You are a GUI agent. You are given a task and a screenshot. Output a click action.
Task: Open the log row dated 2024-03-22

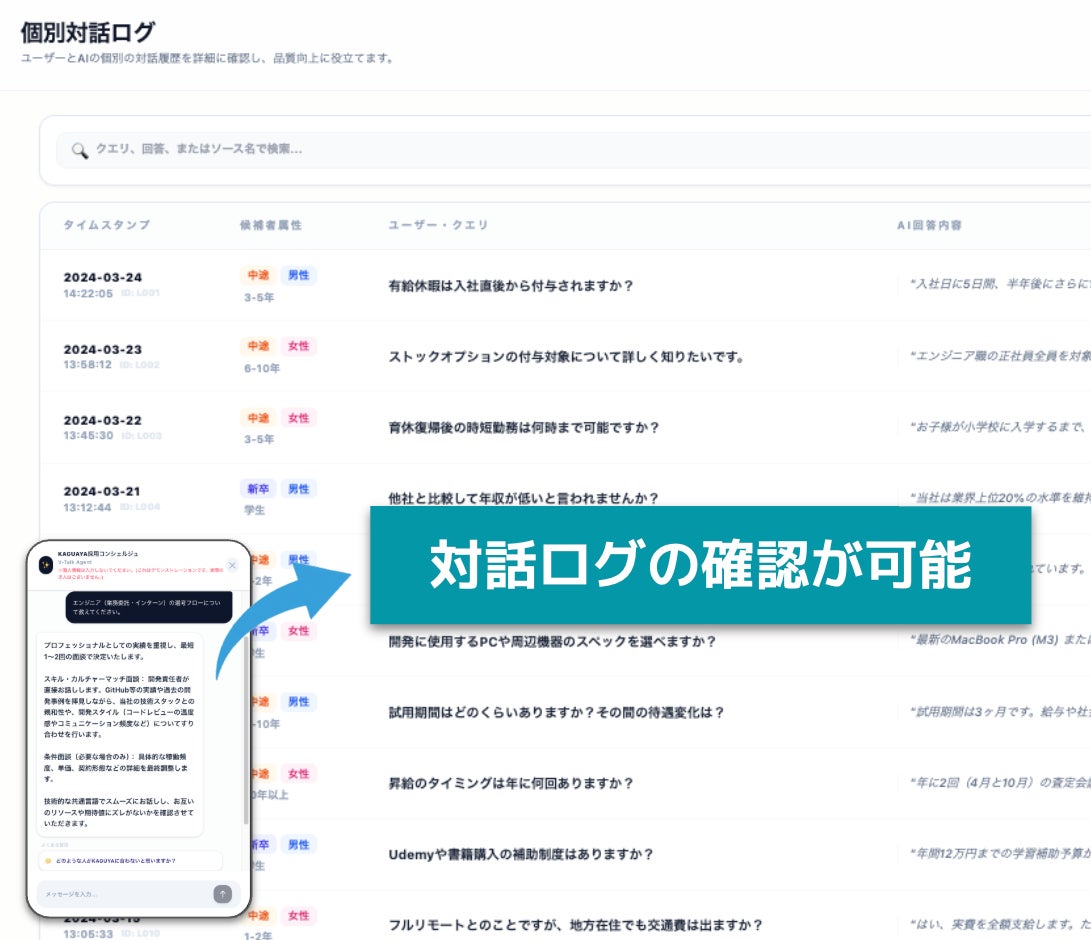point(565,427)
